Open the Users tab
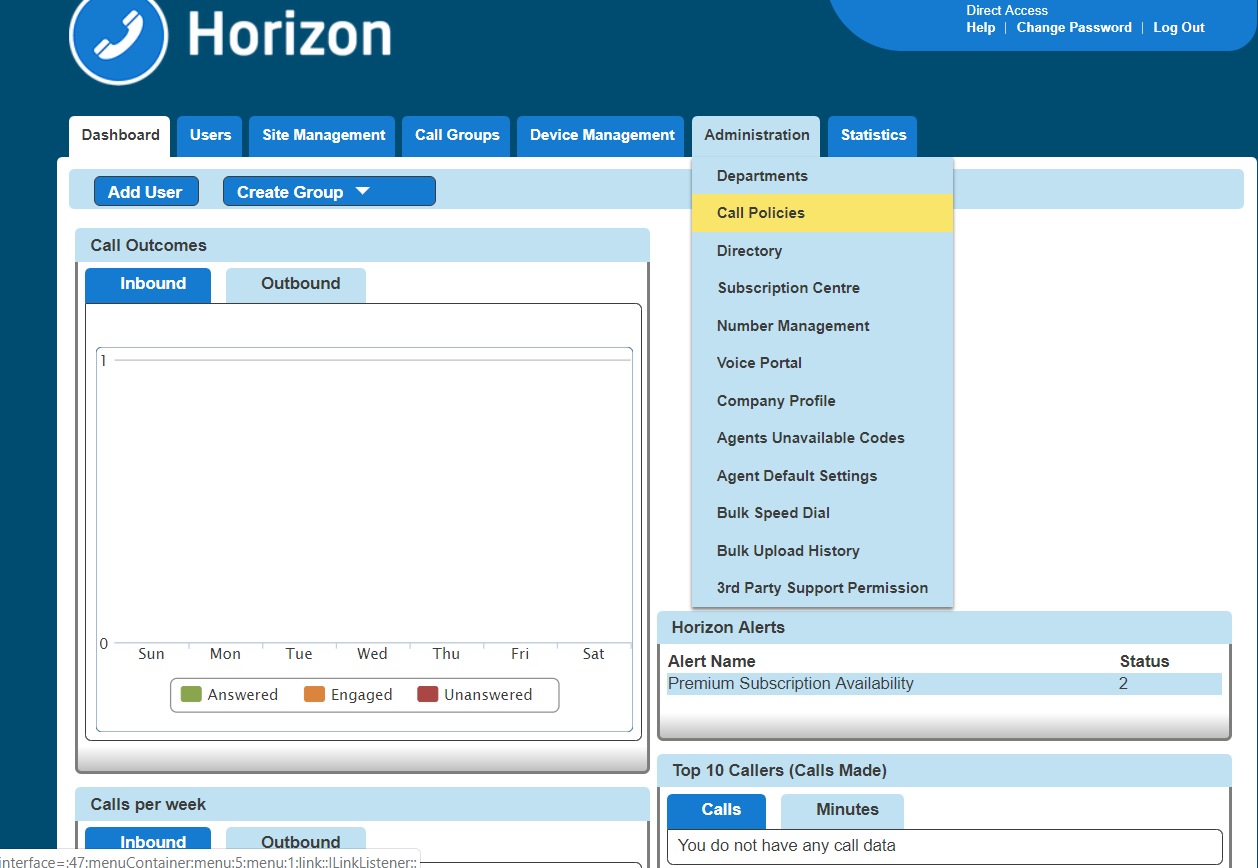 coord(210,136)
